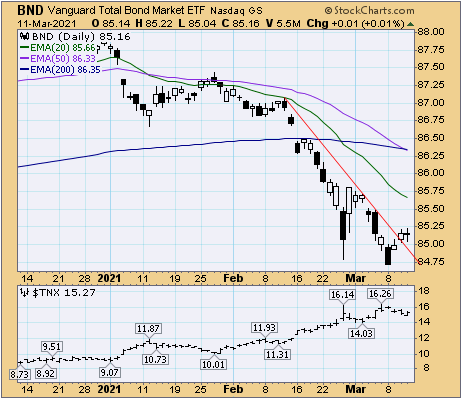
Task: Click the 12 value on the $TNX axis
Action: [424, 338]
